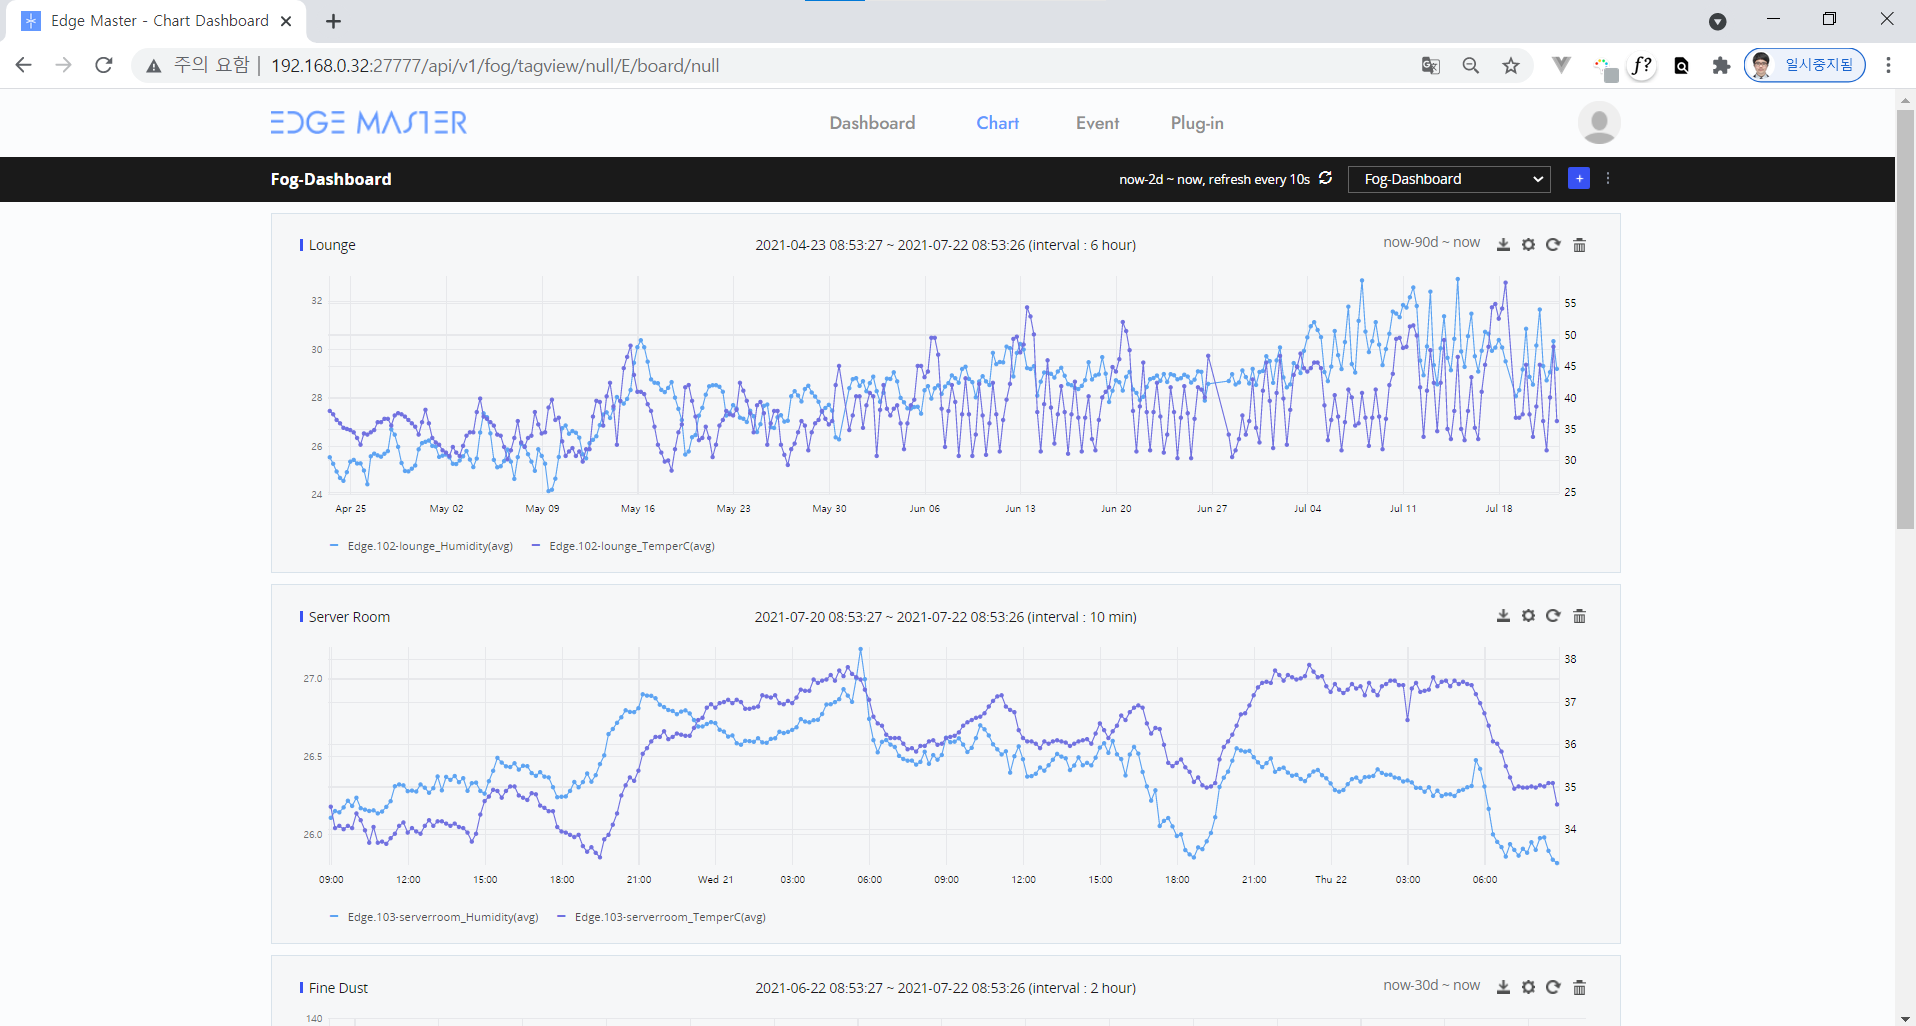The image size is (1916, 1026).
Task: Open the dashboard three-dot options menu
Action: (1608, 179)
